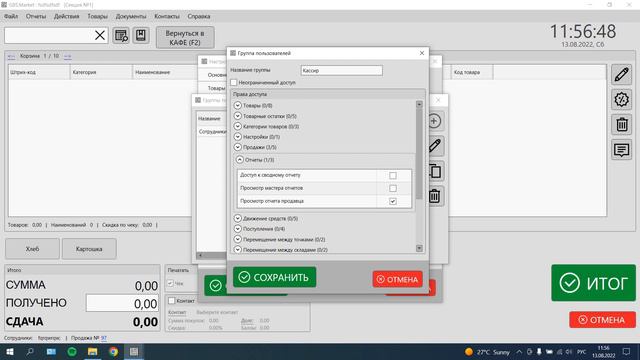Open taskbar search
Image resolution: width=640 pixels, height=360 pixels.
click(x=30, y=352)
